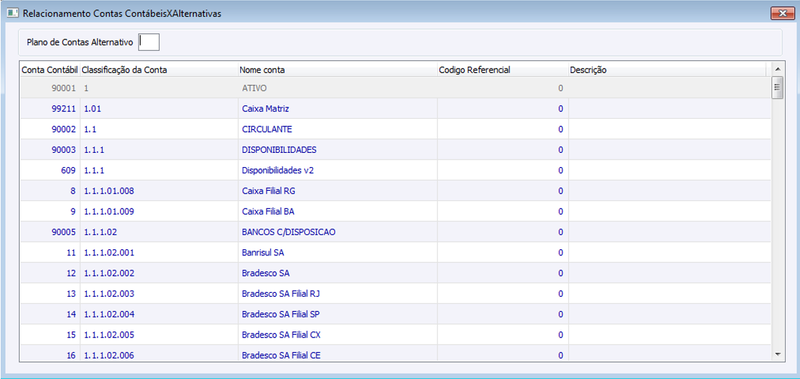The width and height of the screenshot is (800, 379).
Task: Click account number 90001
Action: (x=63, y=88)
